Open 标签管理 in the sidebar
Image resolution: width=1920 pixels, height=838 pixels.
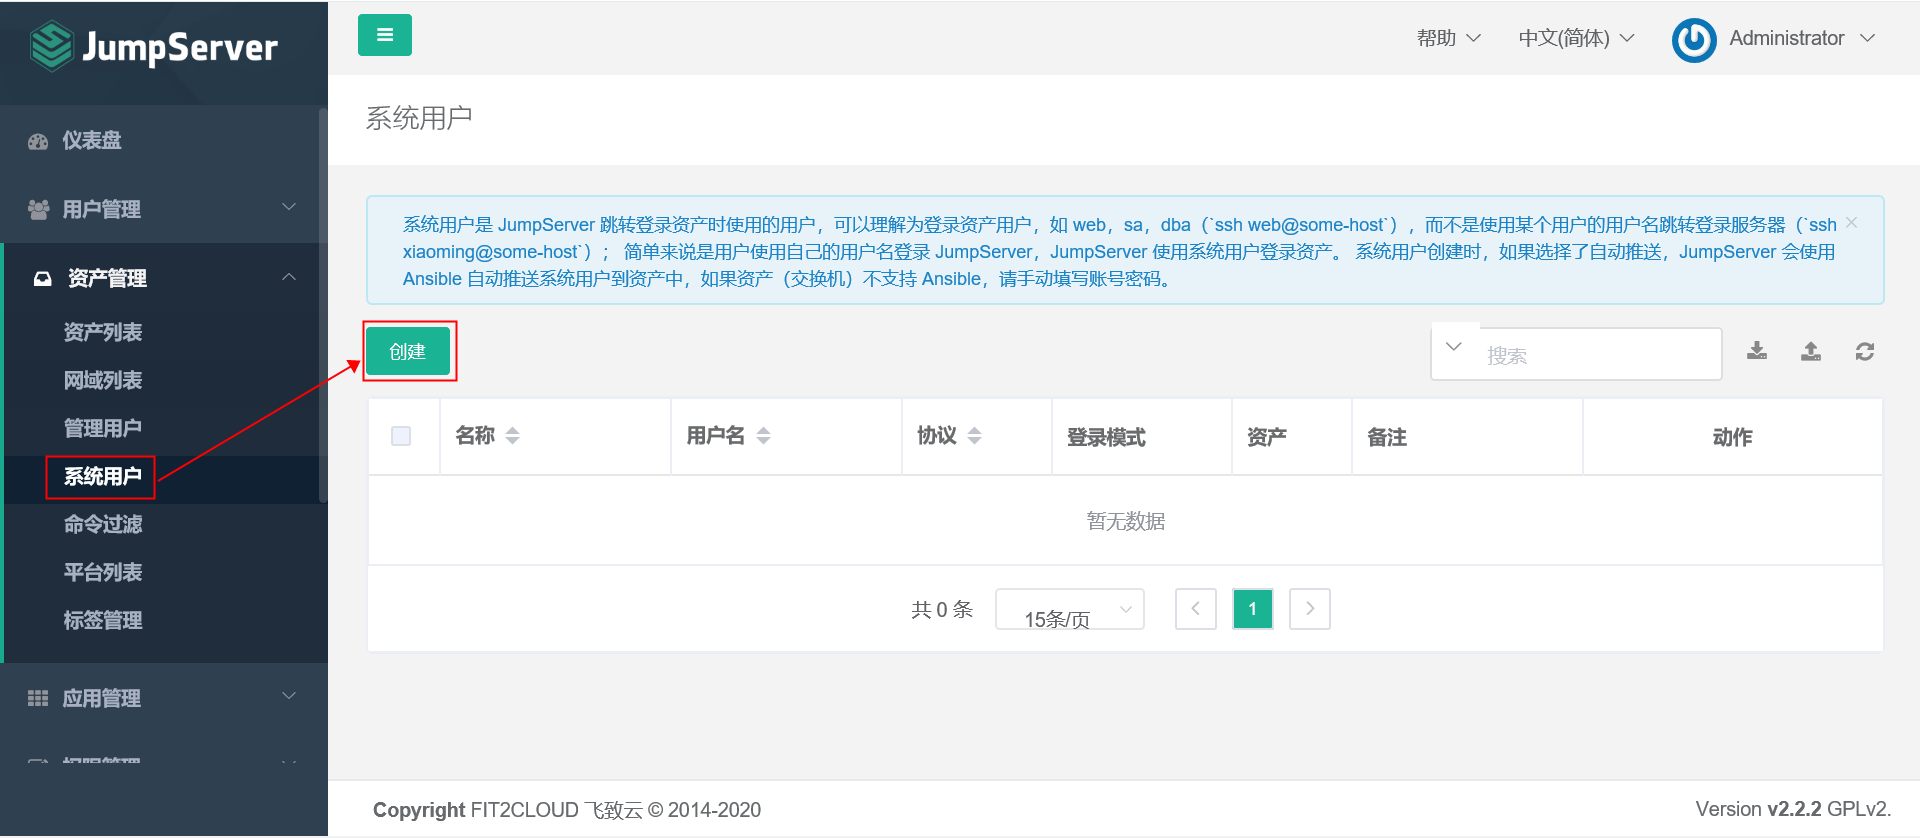click(103, 620)
